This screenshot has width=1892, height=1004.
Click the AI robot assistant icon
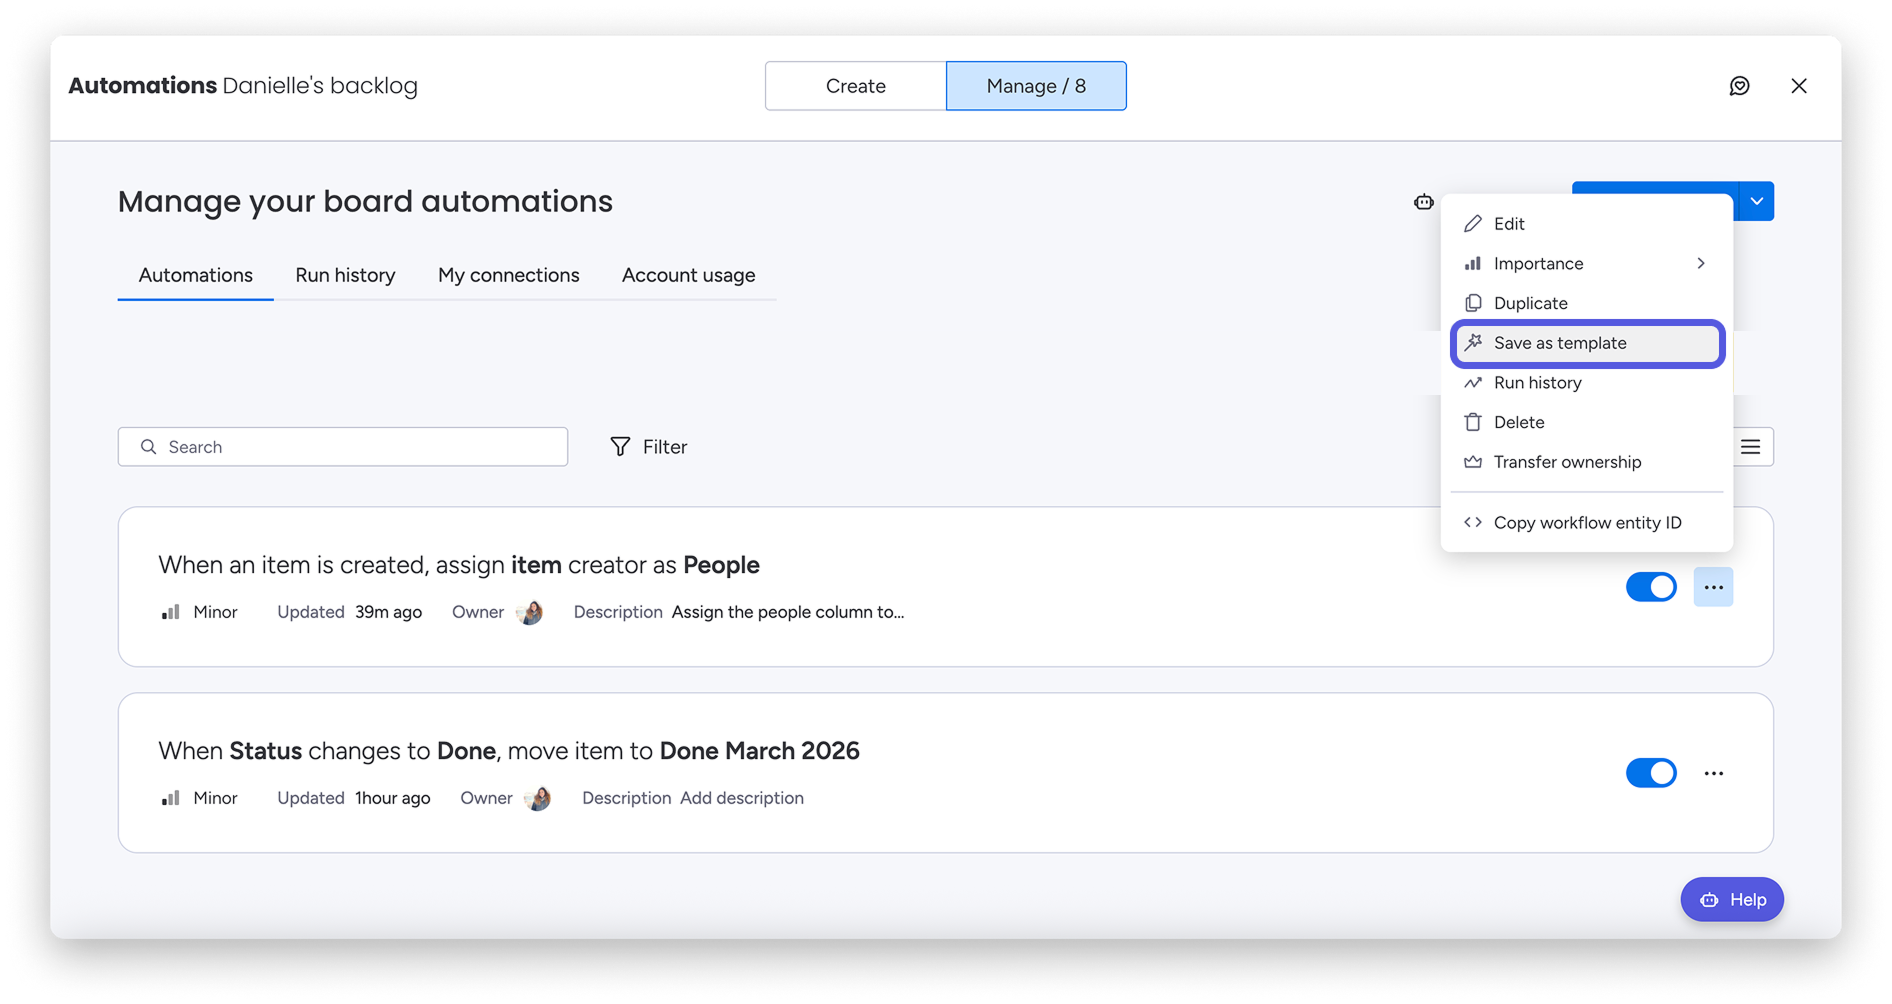tap(1423, 202)
